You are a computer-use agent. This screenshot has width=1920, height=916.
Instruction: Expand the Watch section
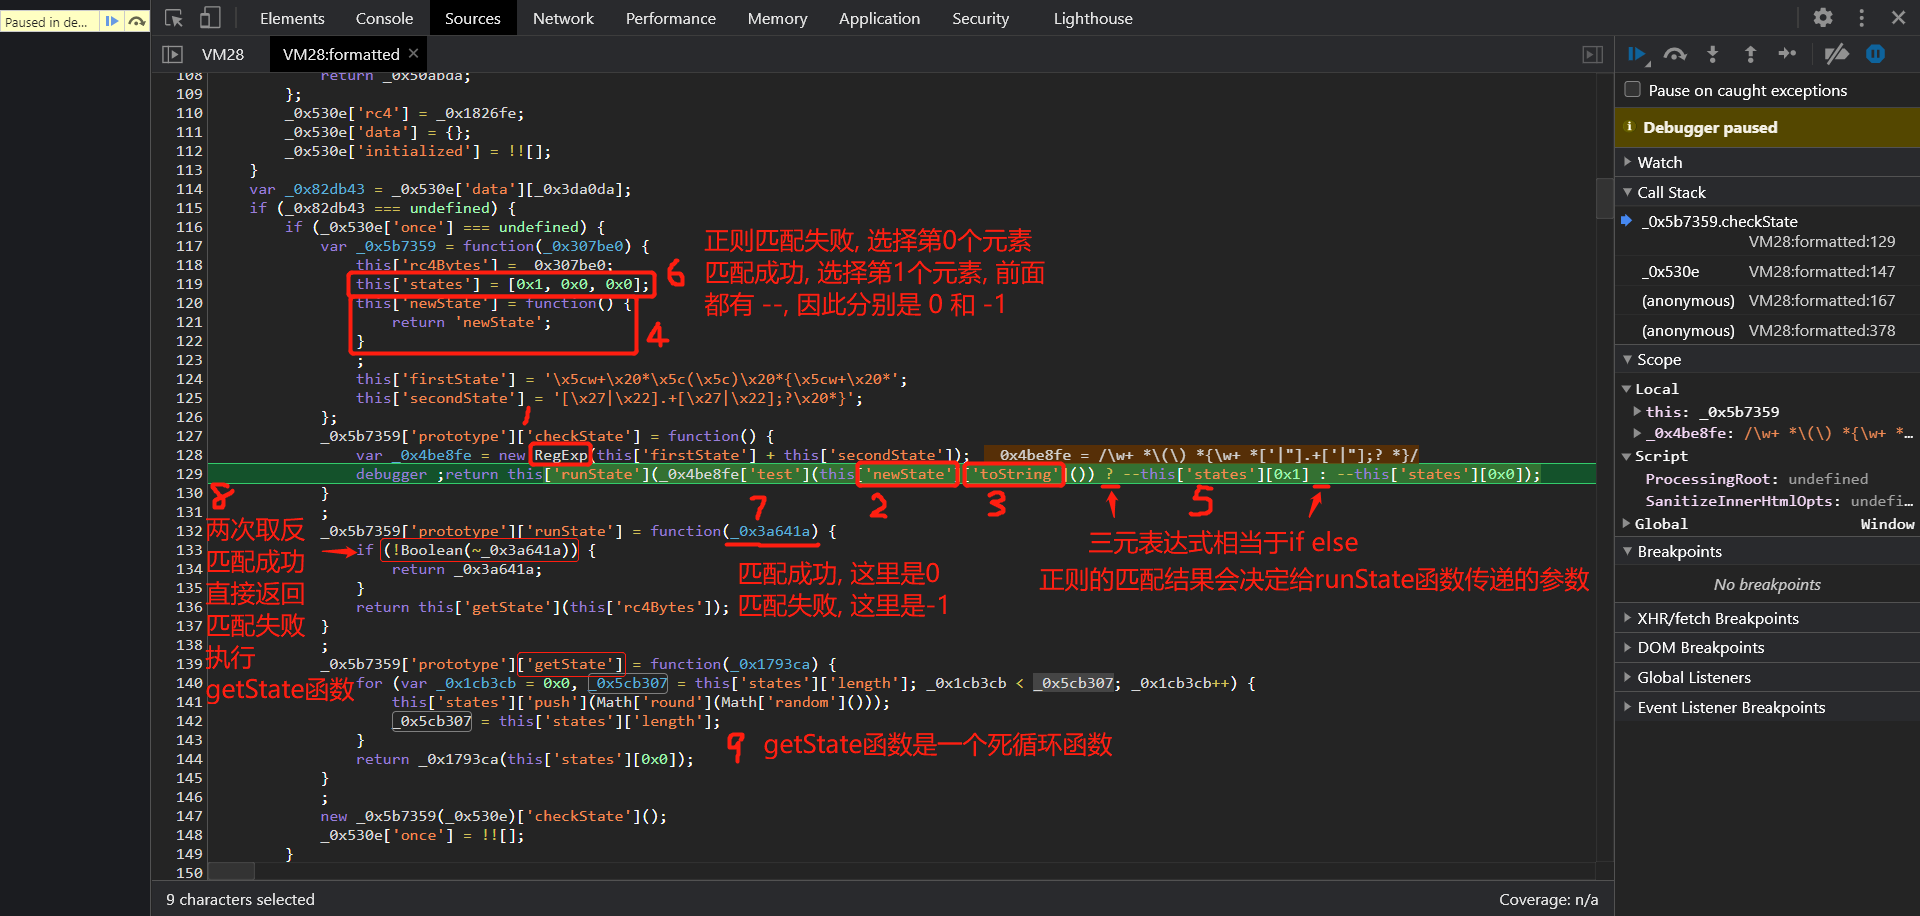pyautogui.click(x=1629, y=162)
